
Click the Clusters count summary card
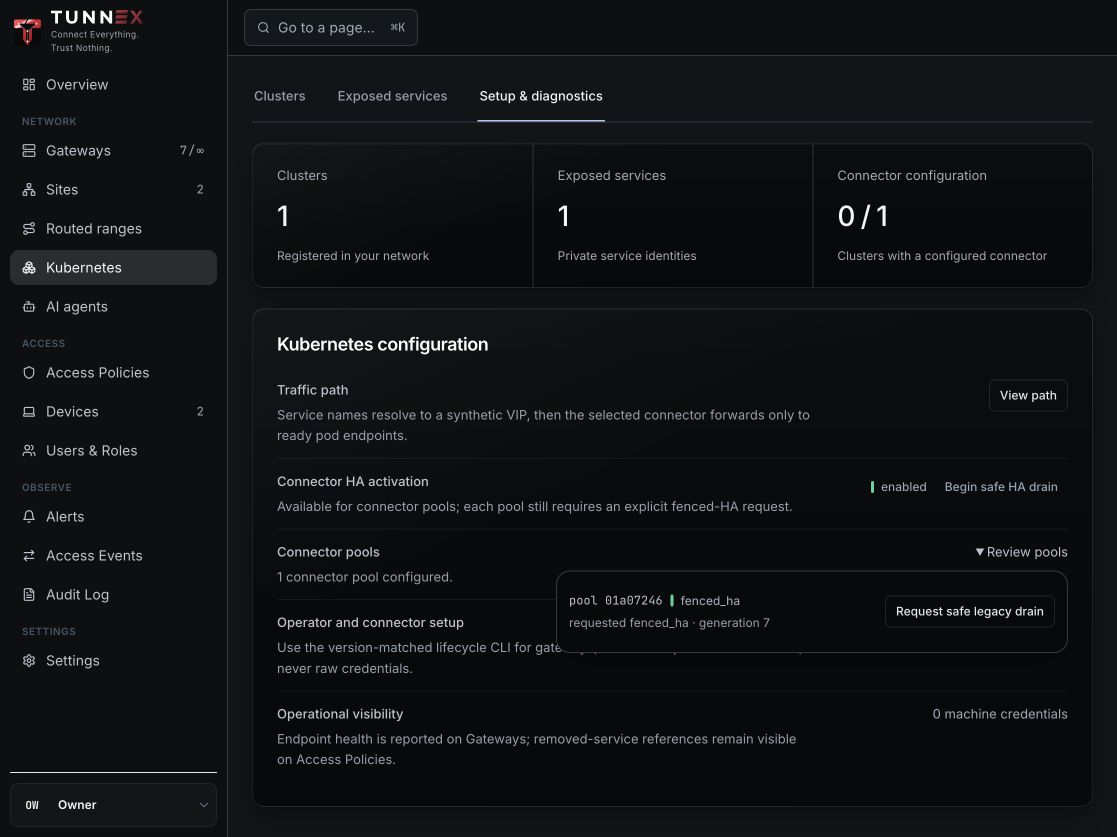click(x=393, y=216)
